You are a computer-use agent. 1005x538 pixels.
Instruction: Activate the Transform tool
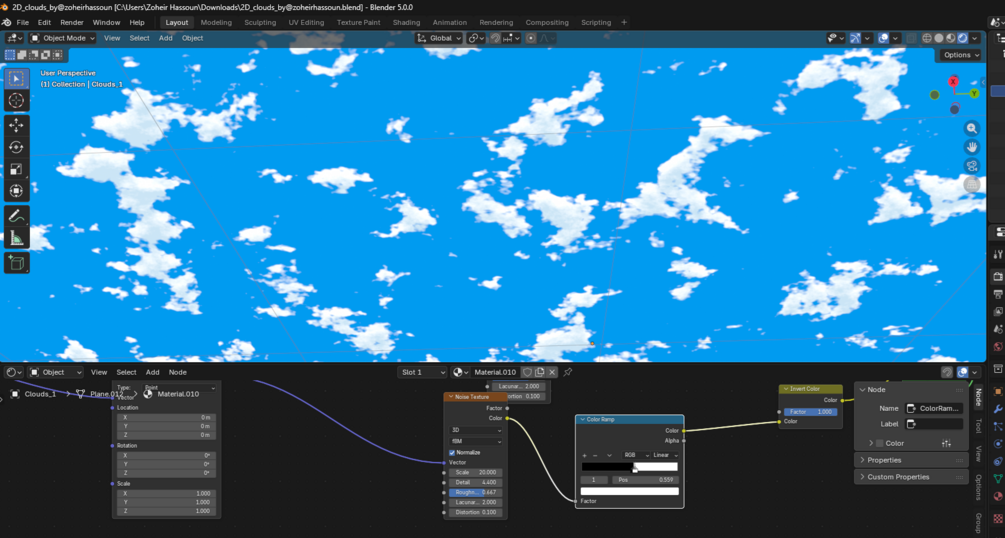(x=17, y=191)
